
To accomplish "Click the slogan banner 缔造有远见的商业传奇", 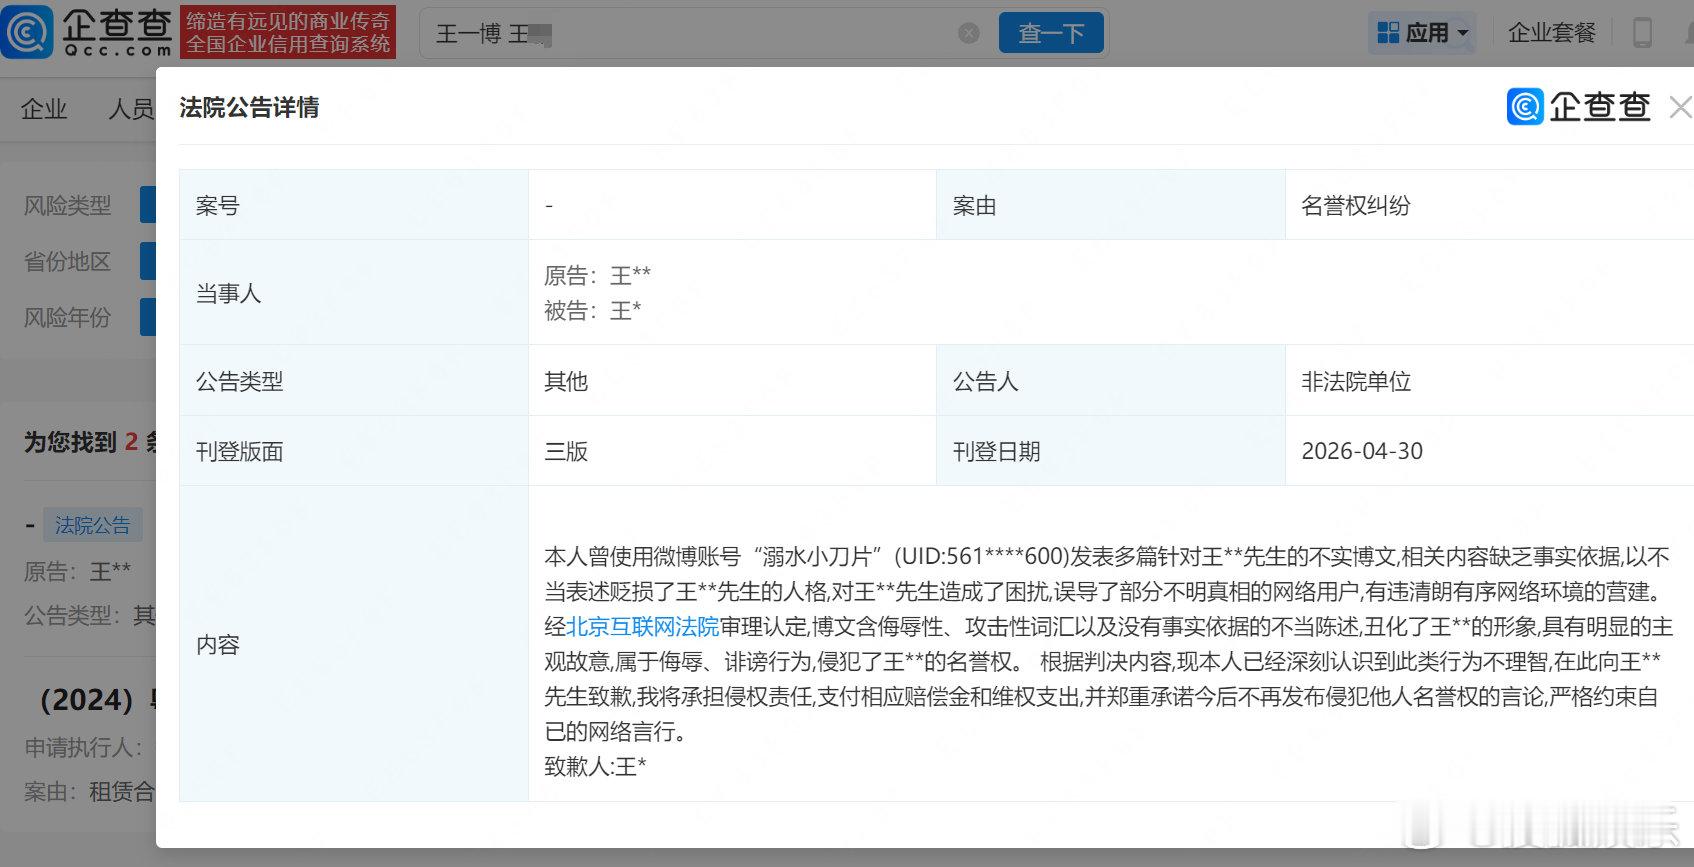I will pos(288,32).
